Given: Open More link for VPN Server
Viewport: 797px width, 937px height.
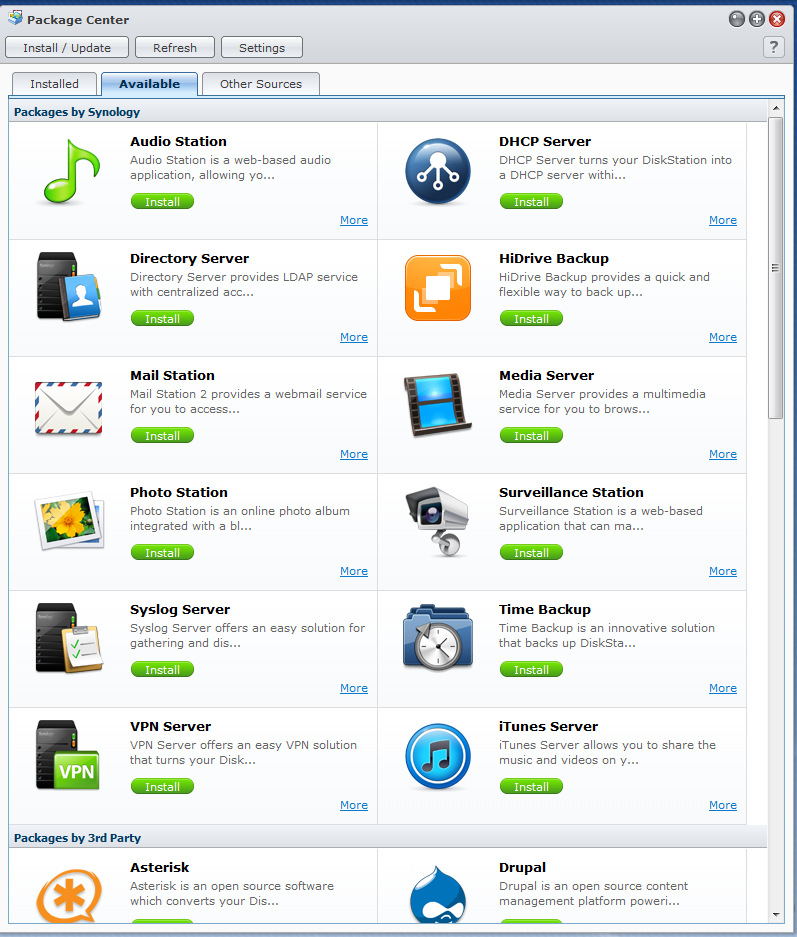Looking at the screenshot, I should point(354,806).
